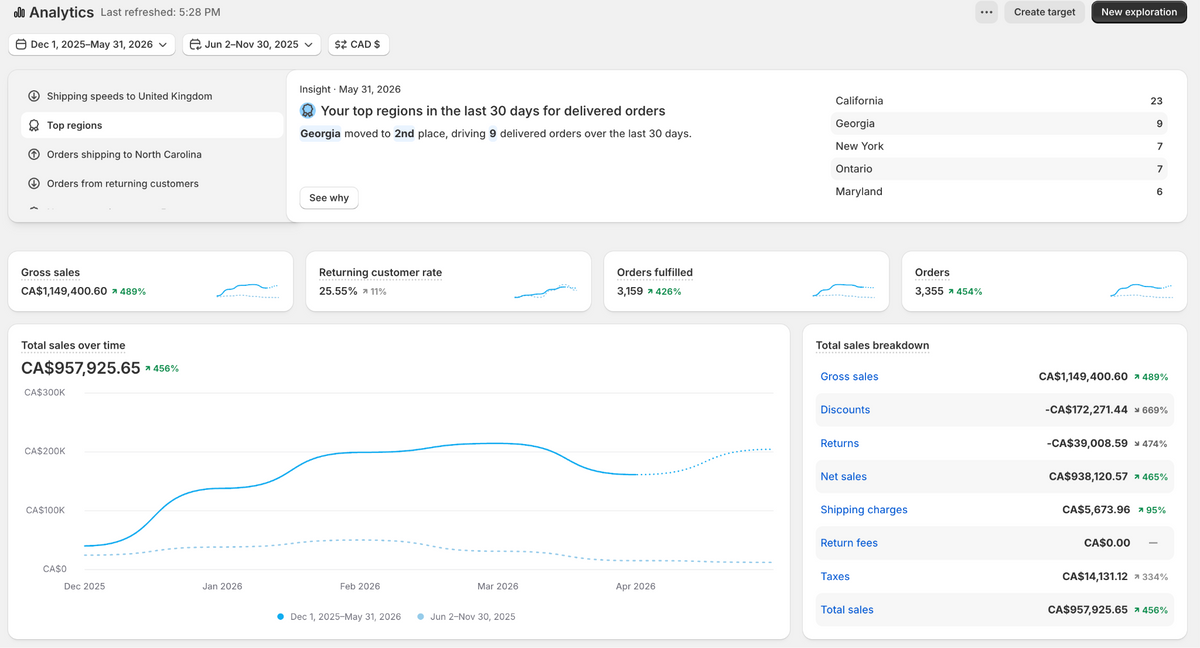The image size is (1200, 648).
Task: Open the CAD $ currency selector
Action: pyautogui.click(x=359, y=45)
